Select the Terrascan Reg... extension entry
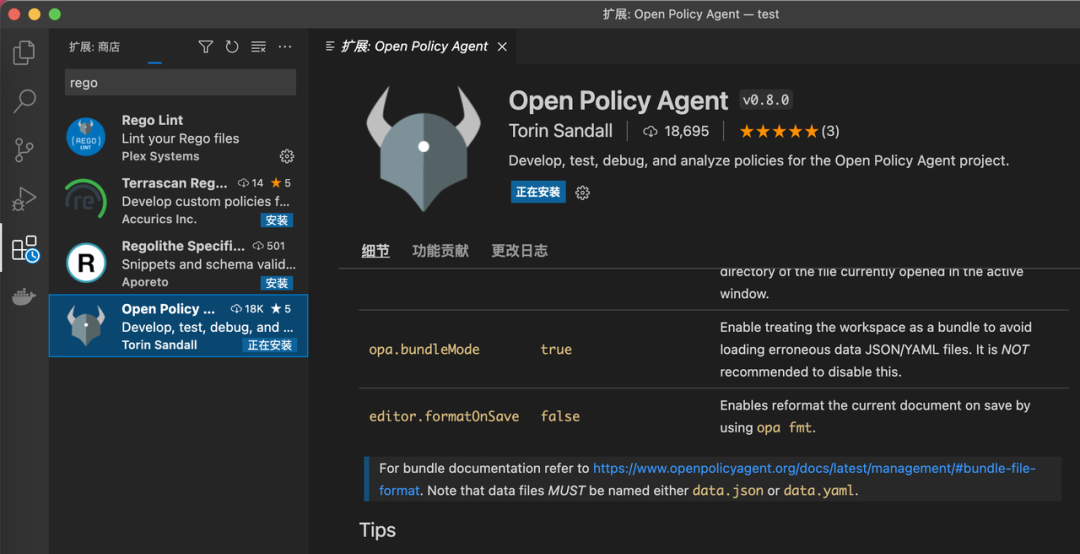Screen dimensions: 1080x554 (178, 201)
